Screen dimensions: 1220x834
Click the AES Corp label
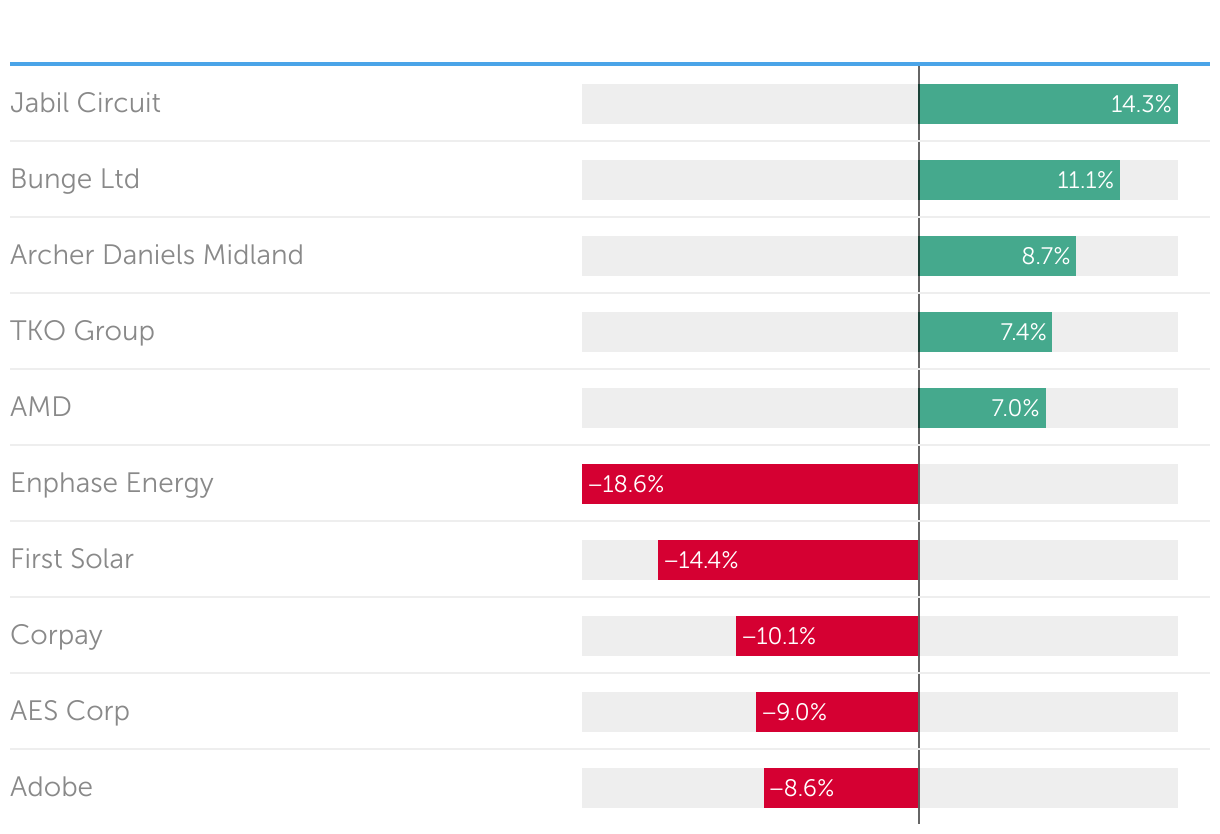[x=70, y=711]
